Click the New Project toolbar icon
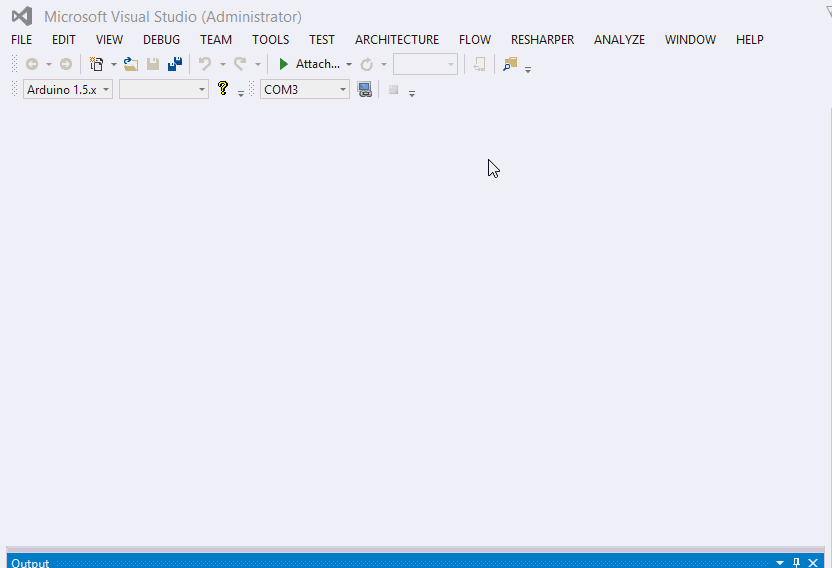 pos(96,64)
